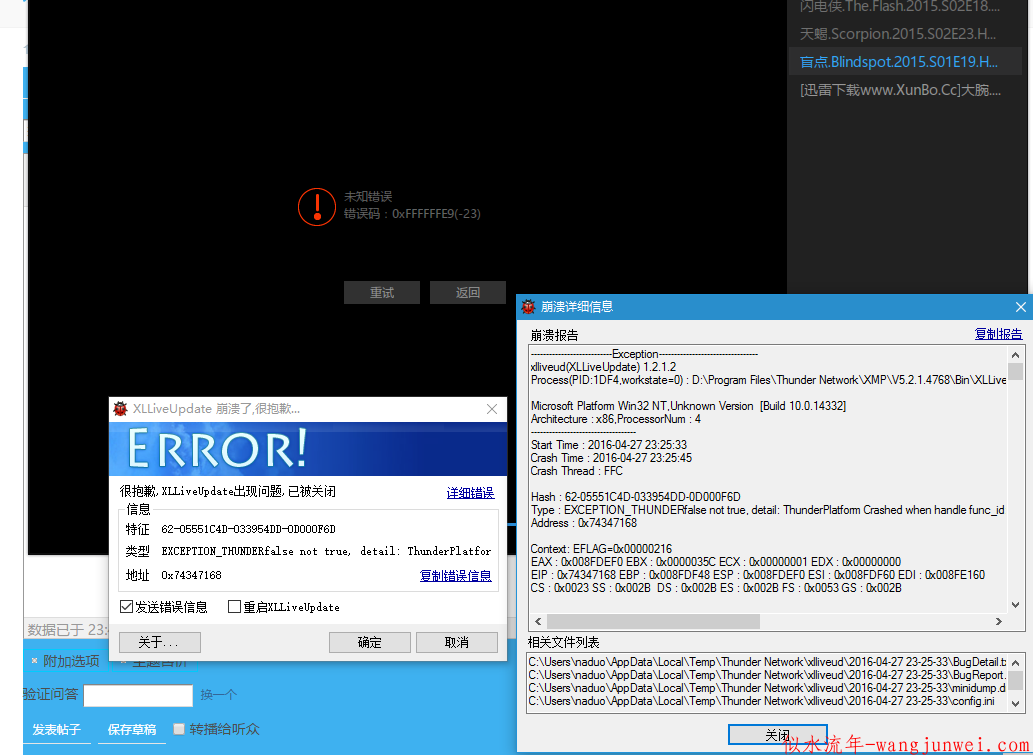Open the 关于... about button
1033x755 pixels.
tap(159, 642)
